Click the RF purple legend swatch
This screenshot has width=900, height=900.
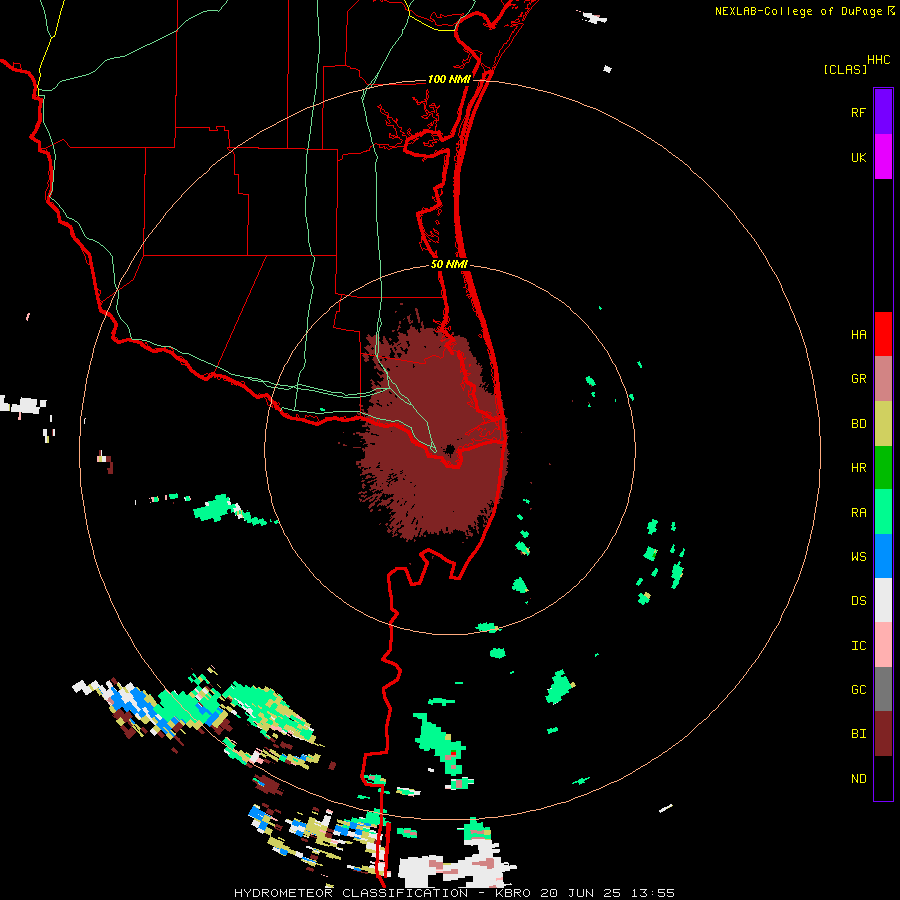(x=883, y=112)
